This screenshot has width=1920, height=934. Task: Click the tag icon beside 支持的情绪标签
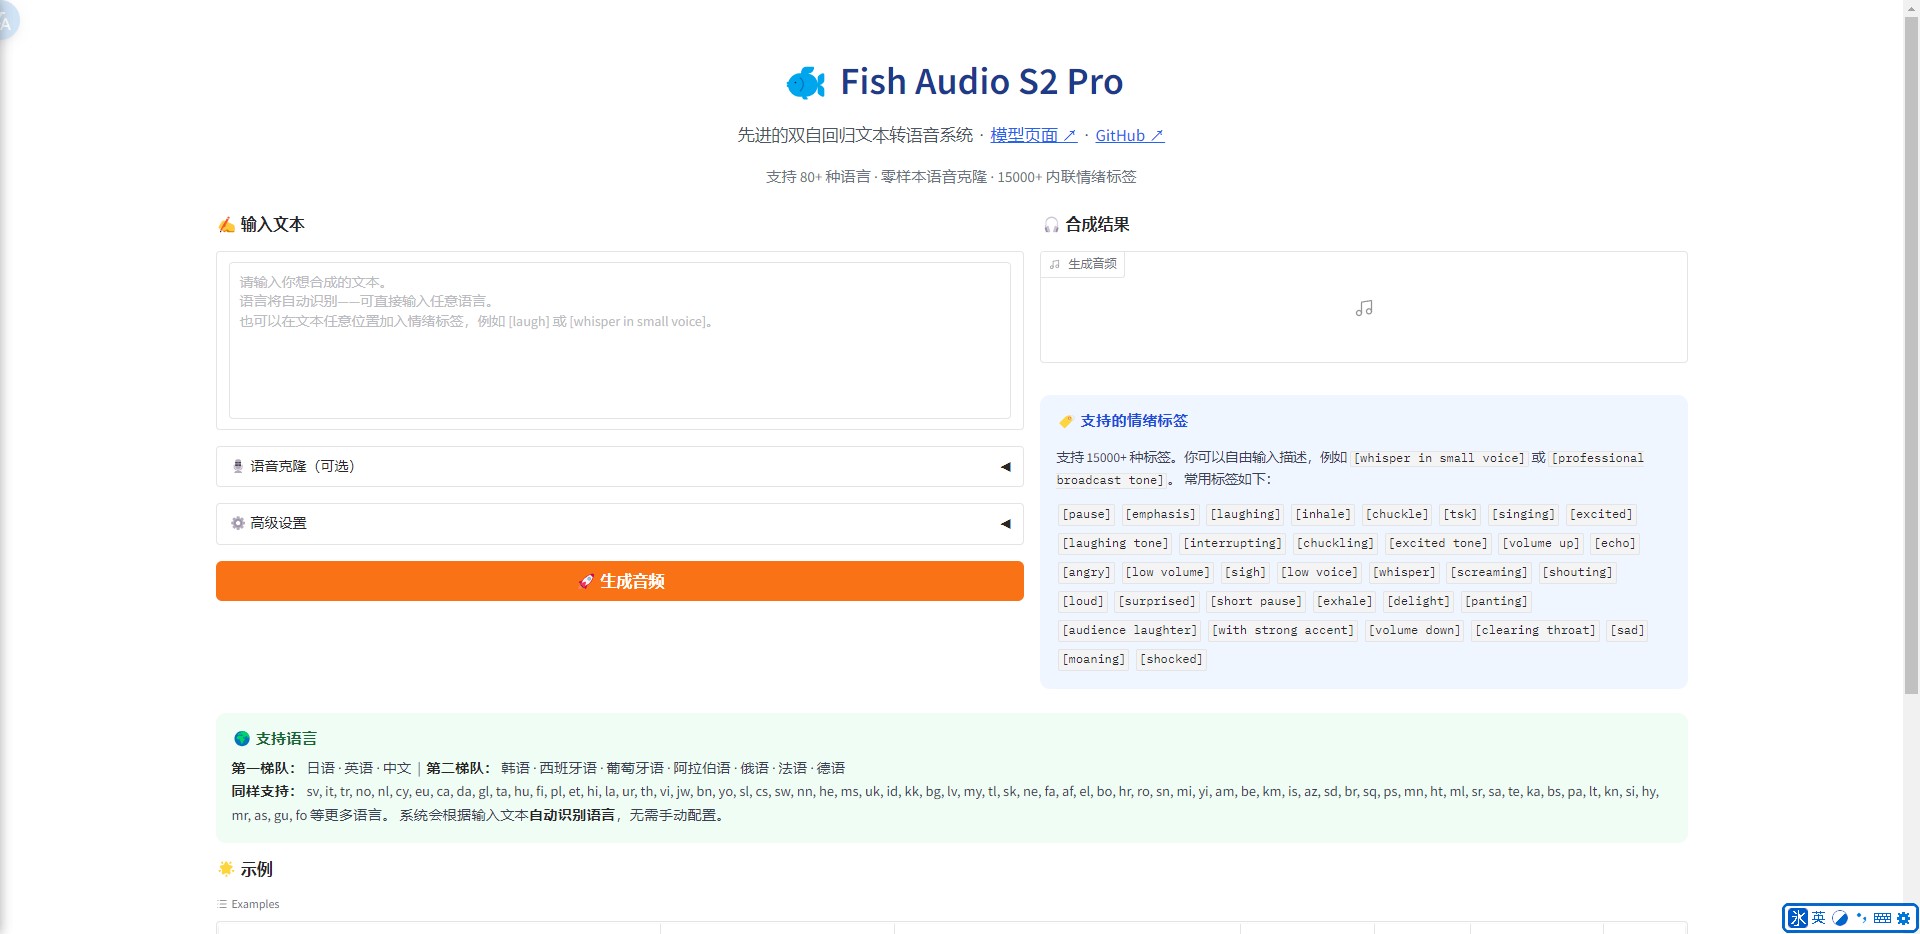(1066, 420)
